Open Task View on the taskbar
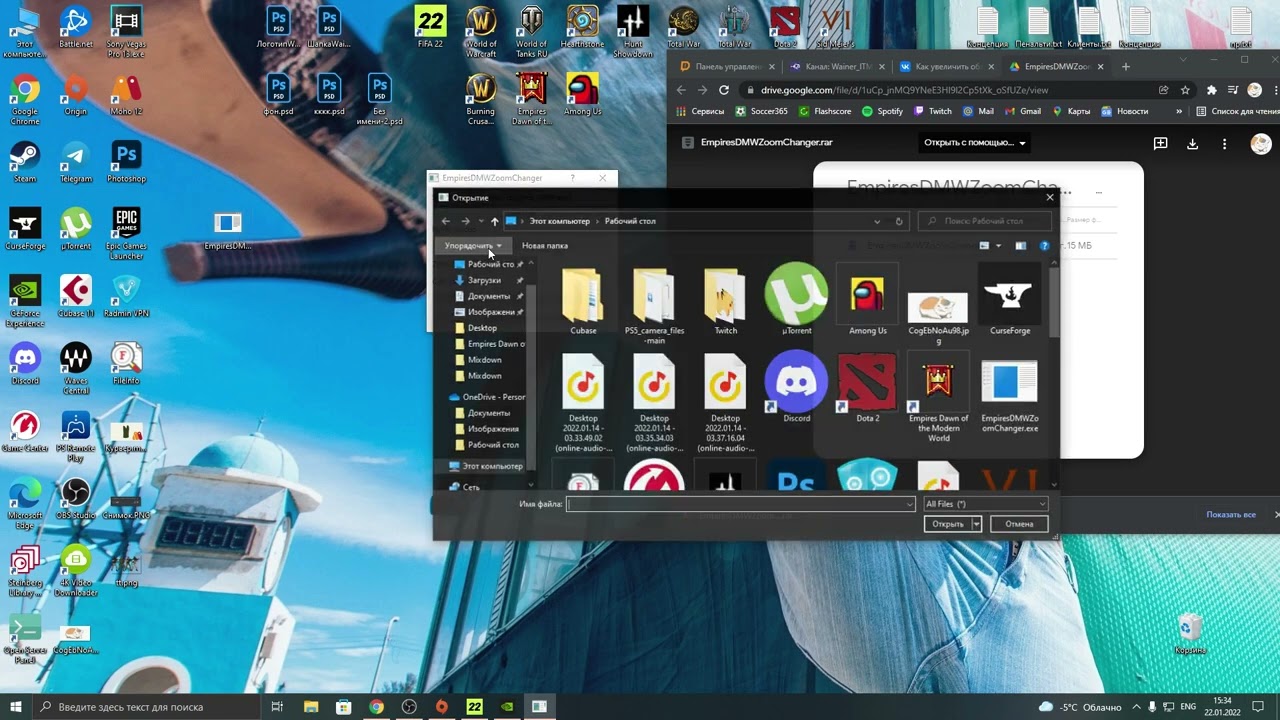 [x=277, y=707]
